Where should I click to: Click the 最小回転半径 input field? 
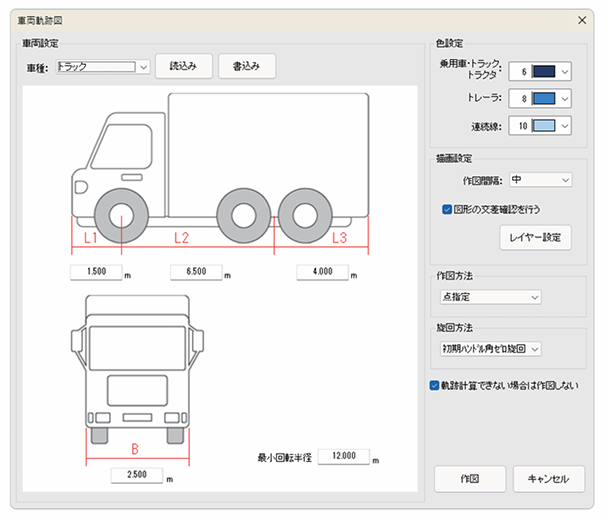pyautogui.click(x=342, y=456)
